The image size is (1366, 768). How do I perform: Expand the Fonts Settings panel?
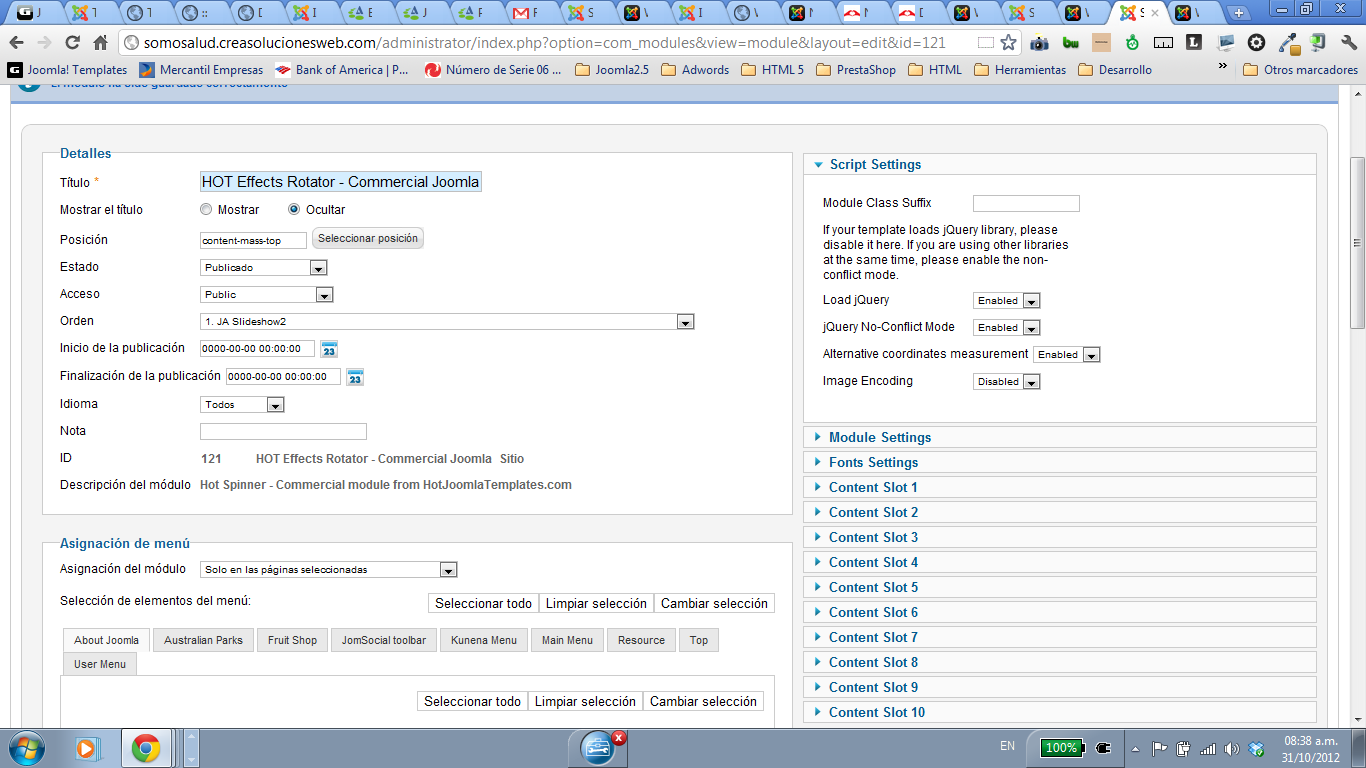[1060, 462]
